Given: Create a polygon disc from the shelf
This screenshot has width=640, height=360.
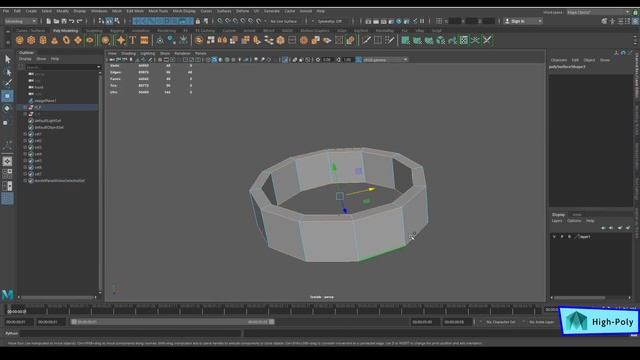Looking at the screenshot, I should pyautogui.click(x=90, y=40).
